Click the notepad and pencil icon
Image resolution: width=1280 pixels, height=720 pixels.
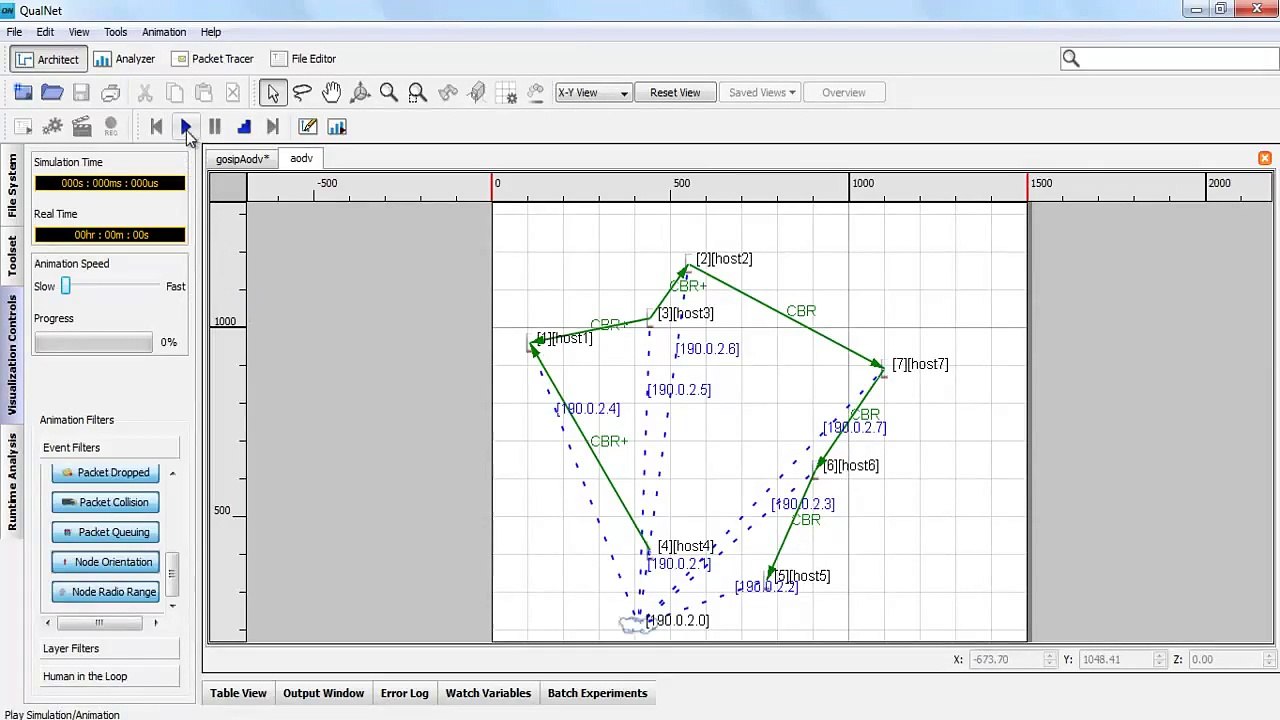[x=308, y=127]
